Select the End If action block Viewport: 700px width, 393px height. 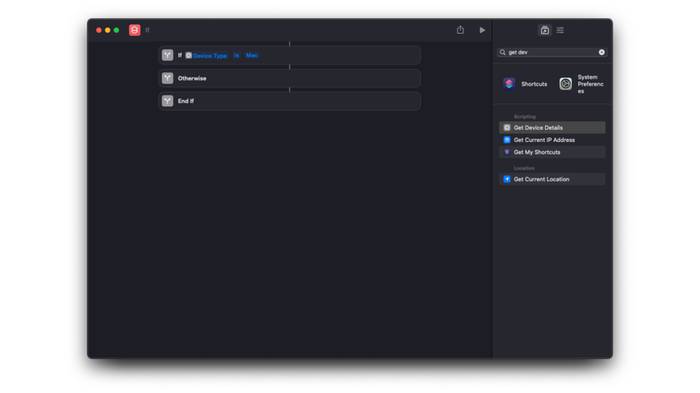point(290,101)
